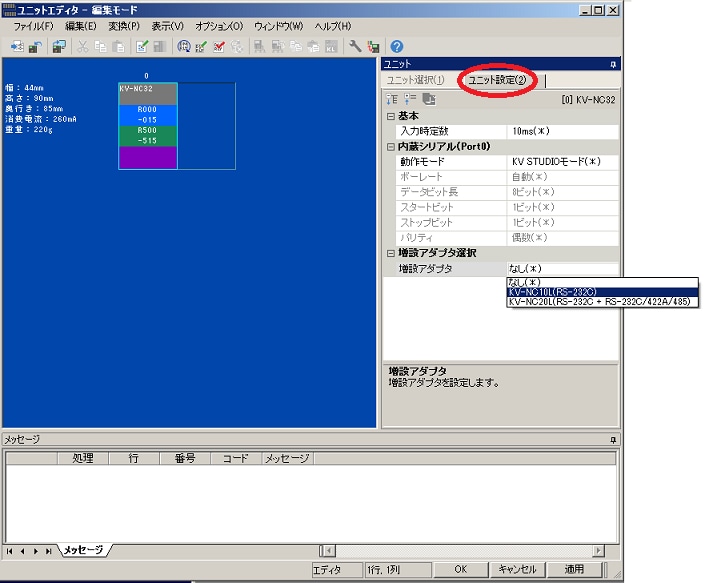Switch to the ユニット選択(1) tab
Image resolution: width=705 pixels, height=583 pixels.
pos(416,80)
